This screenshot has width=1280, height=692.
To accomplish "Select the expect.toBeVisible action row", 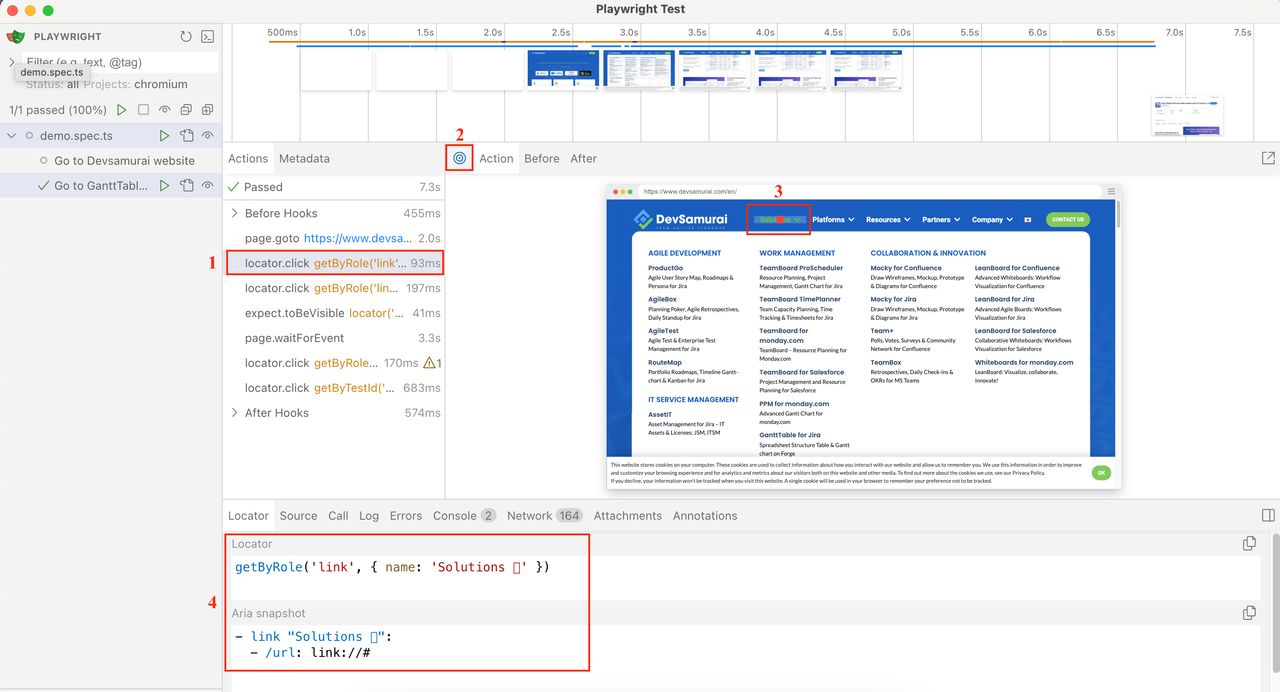I will (334, 313).
